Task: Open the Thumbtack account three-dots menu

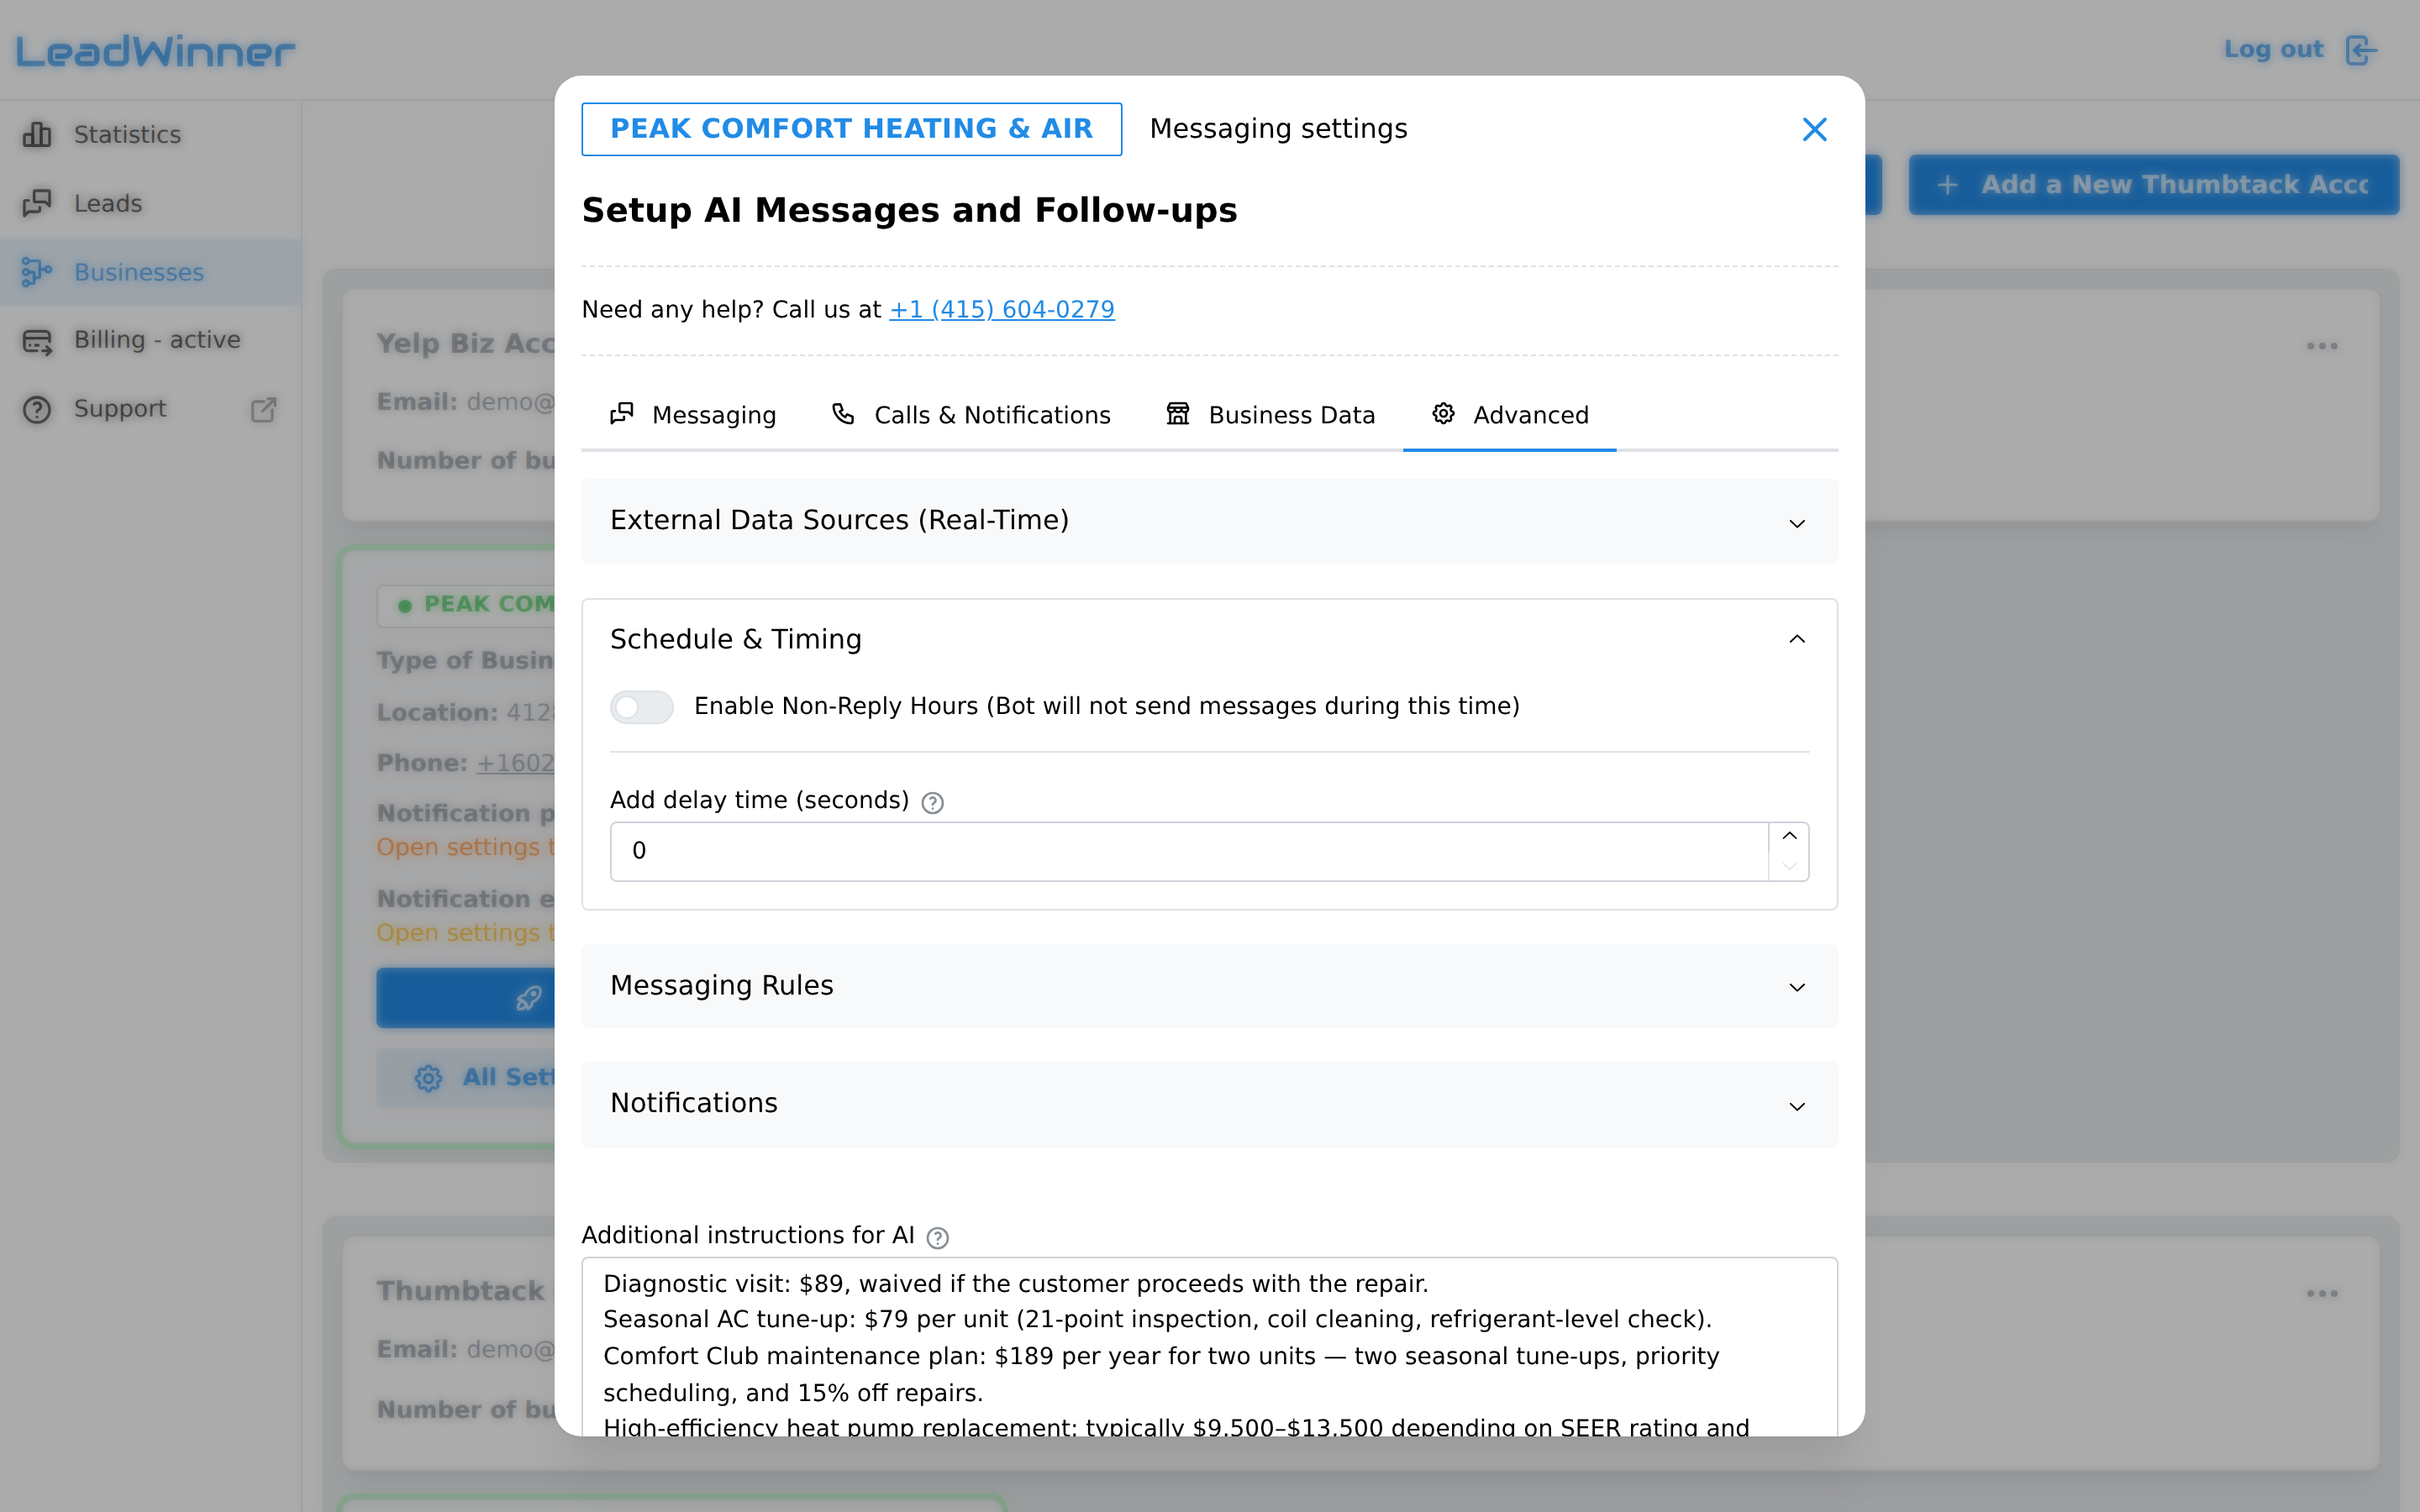Action: click(x=2322, y=1294)
